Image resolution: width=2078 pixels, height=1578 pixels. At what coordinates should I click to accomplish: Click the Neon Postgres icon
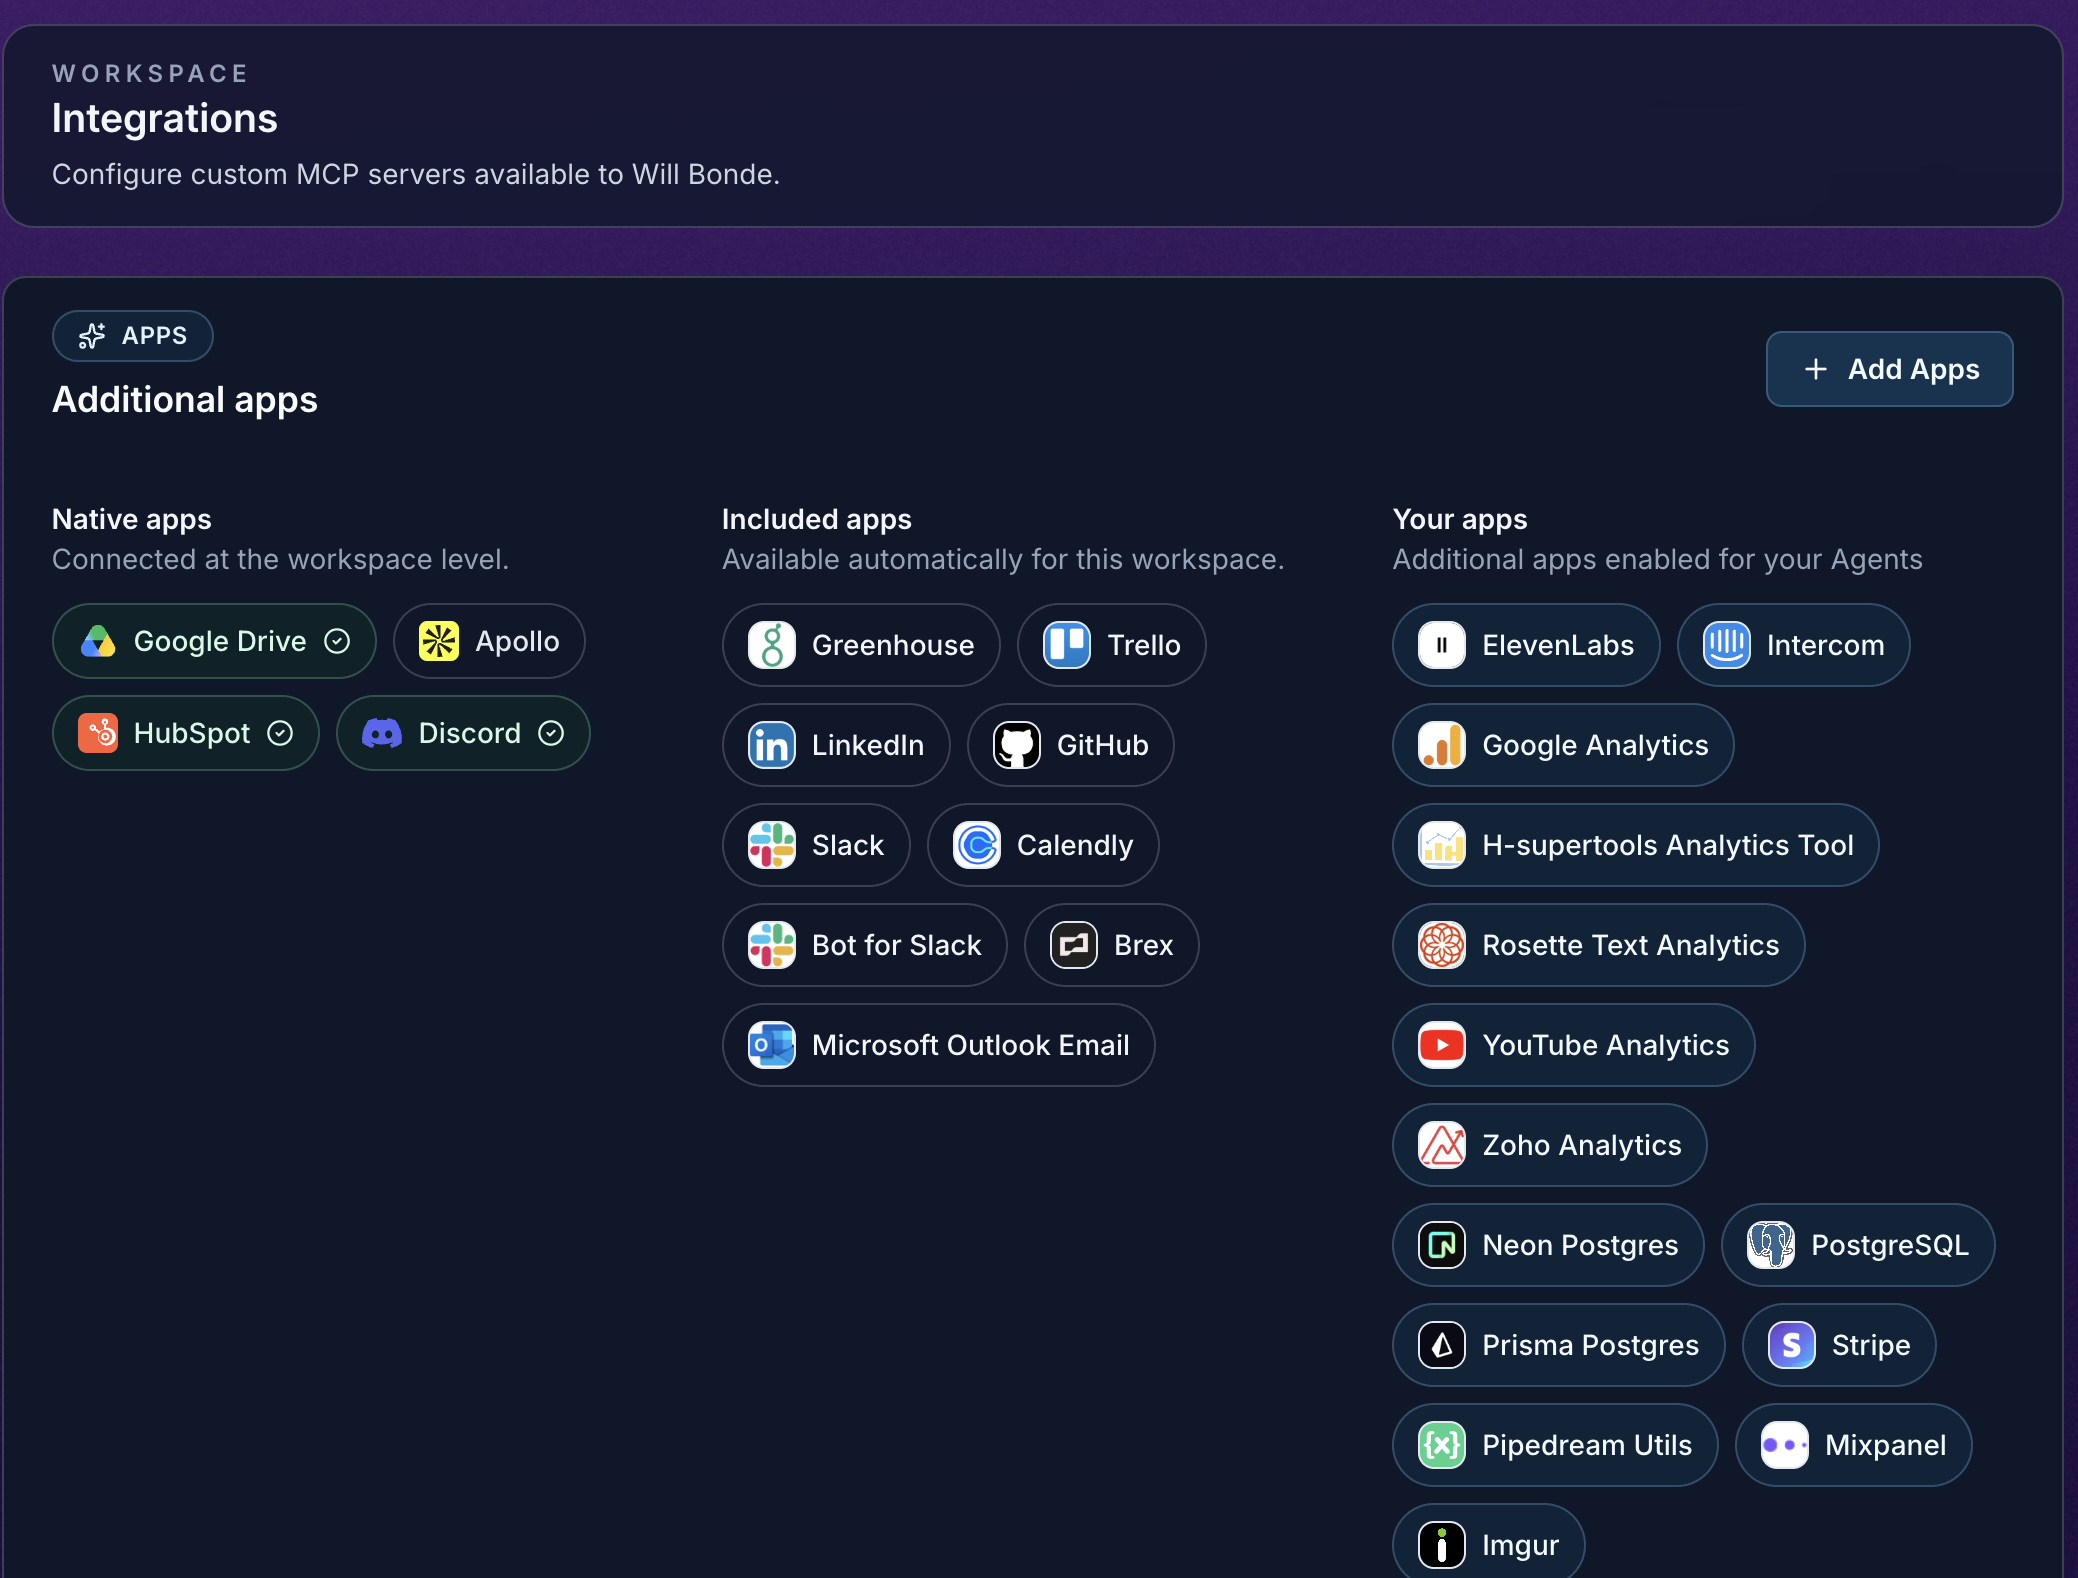1442,1245
